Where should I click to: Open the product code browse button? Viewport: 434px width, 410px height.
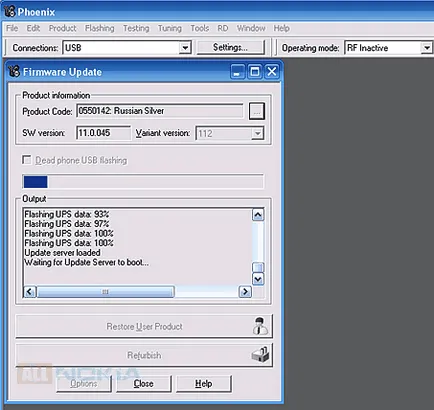click(x=257, y=111)
